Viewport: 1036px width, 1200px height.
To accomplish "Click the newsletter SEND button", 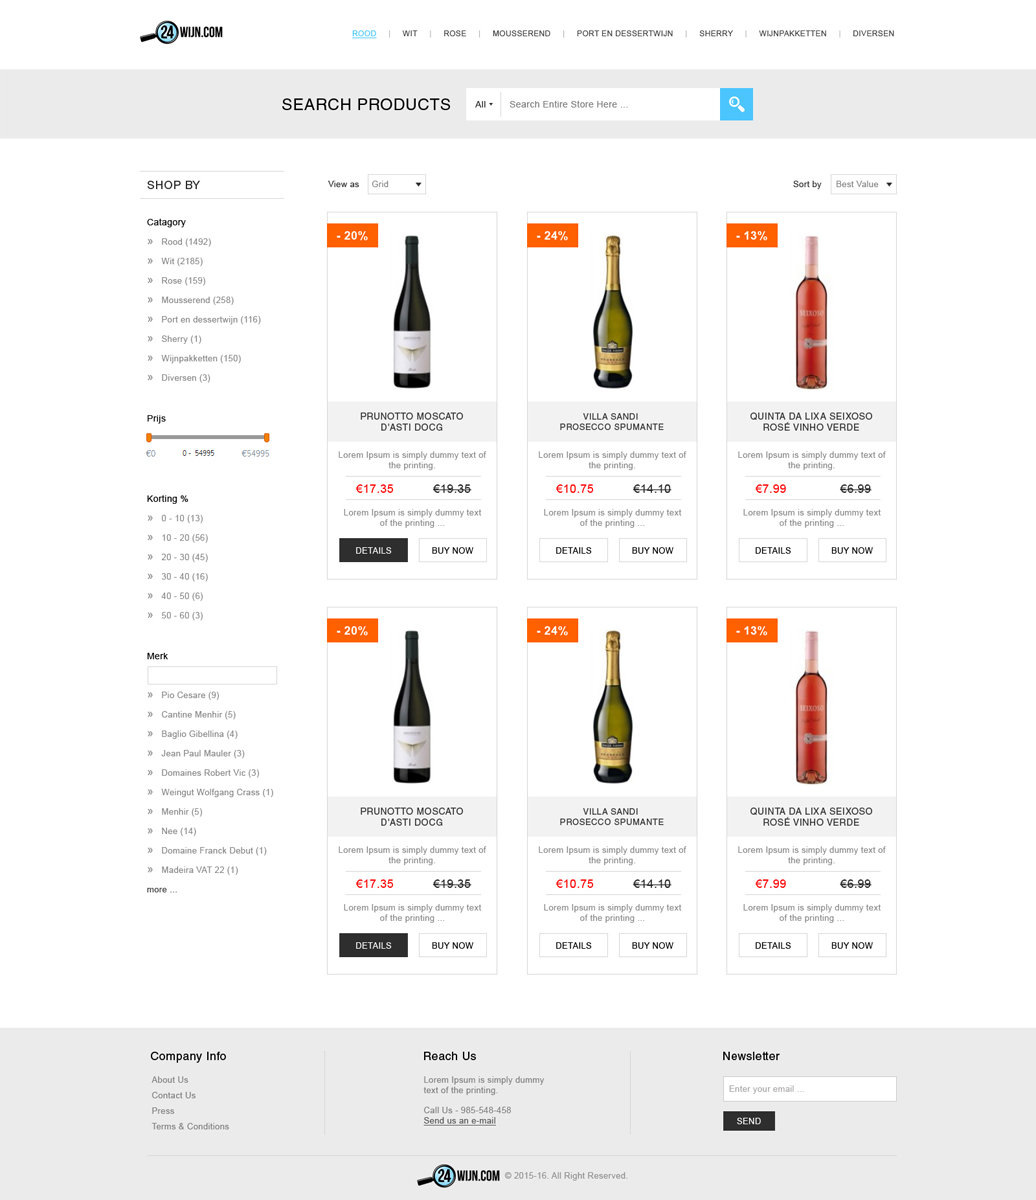I will point(749,1121).
